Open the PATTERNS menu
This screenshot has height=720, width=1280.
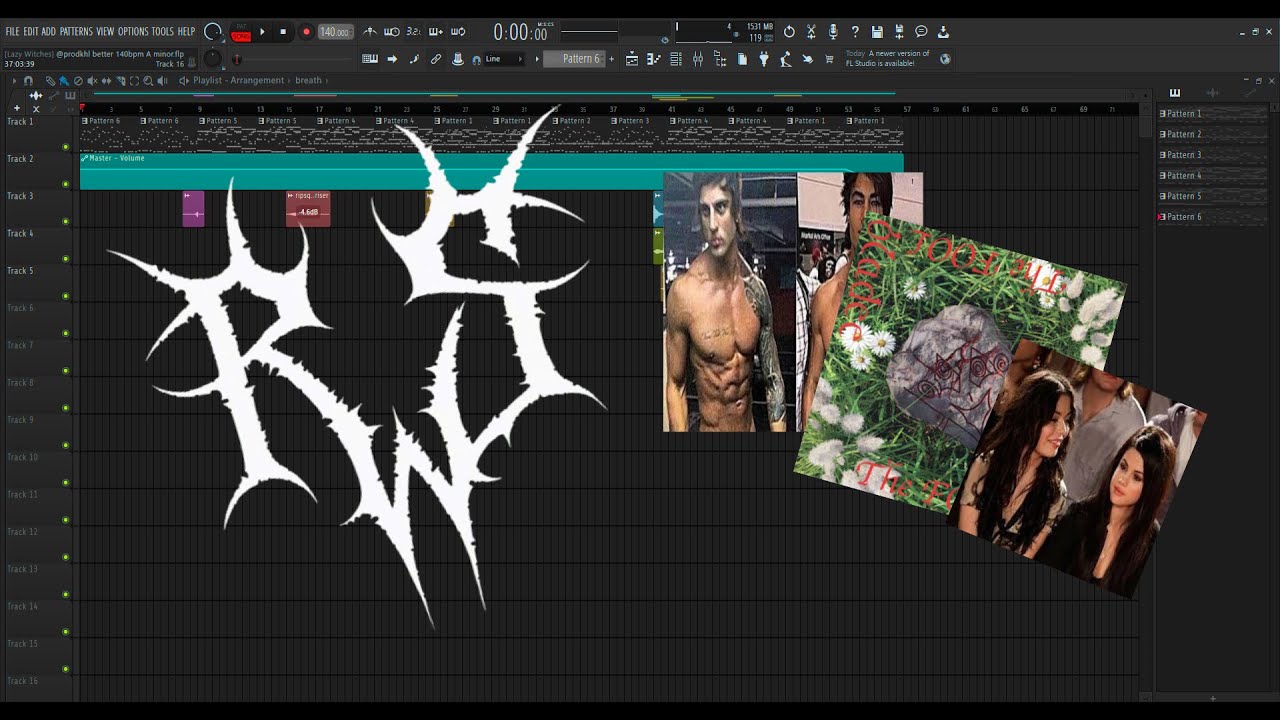(76, 32)
